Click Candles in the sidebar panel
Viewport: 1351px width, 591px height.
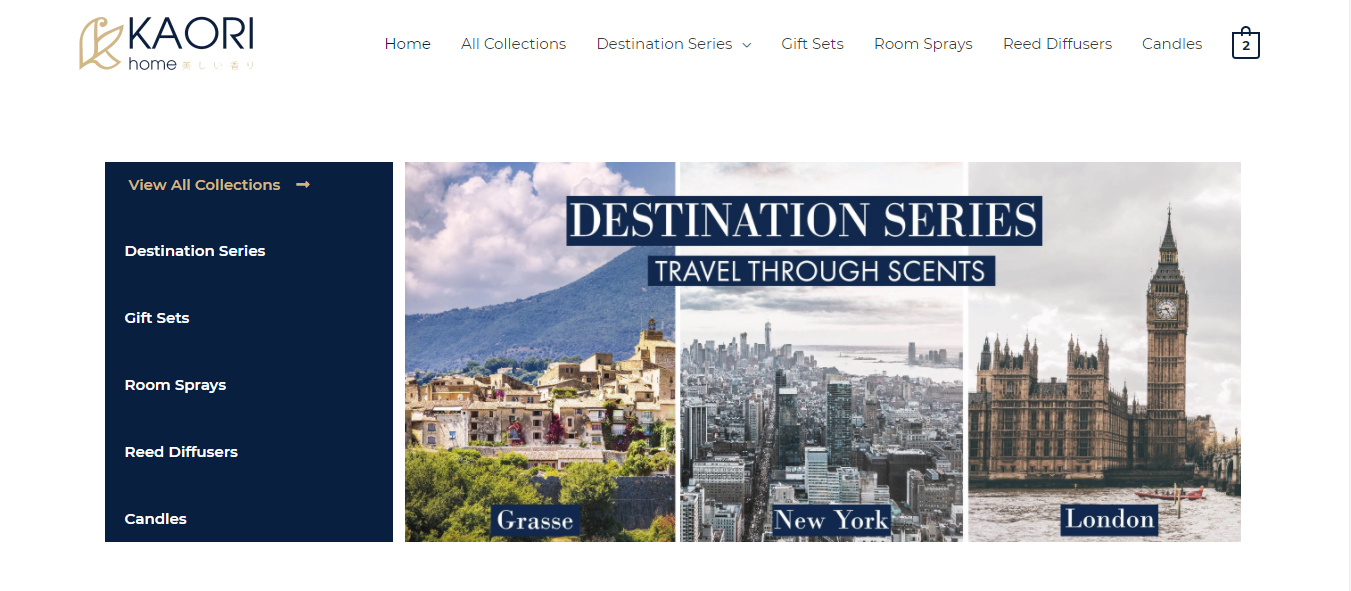(x=155, y=519)
